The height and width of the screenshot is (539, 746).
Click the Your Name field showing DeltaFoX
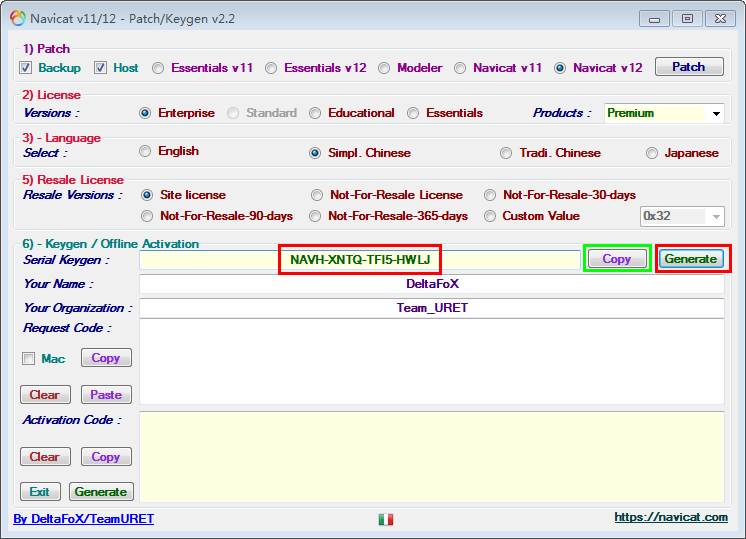pyautogui.click(x=432, y=284)
